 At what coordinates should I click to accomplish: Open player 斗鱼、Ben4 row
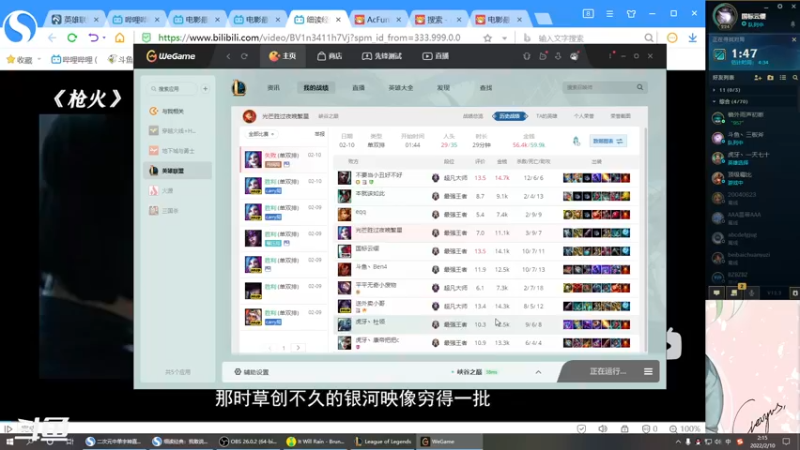tap(487, 269)
